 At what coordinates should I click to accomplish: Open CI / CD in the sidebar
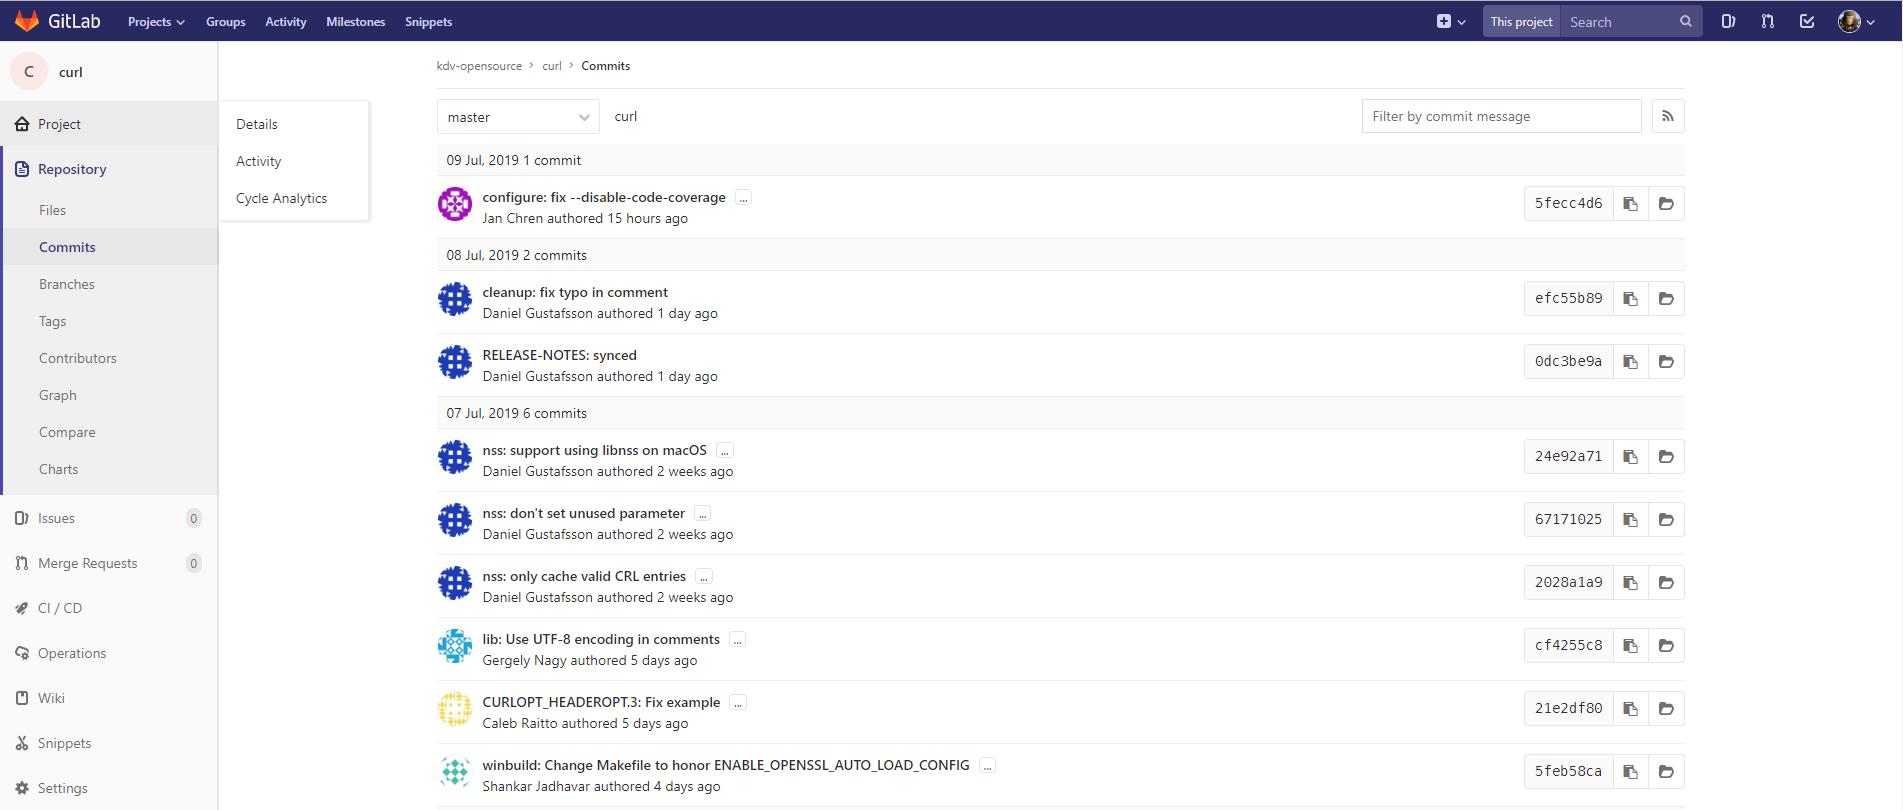click(109, 608)
